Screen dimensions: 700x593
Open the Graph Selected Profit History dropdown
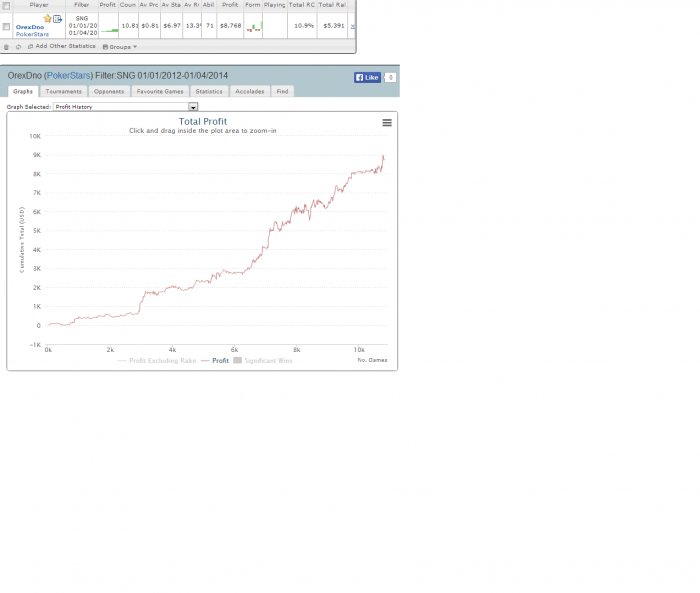click(x=125, y=107)
